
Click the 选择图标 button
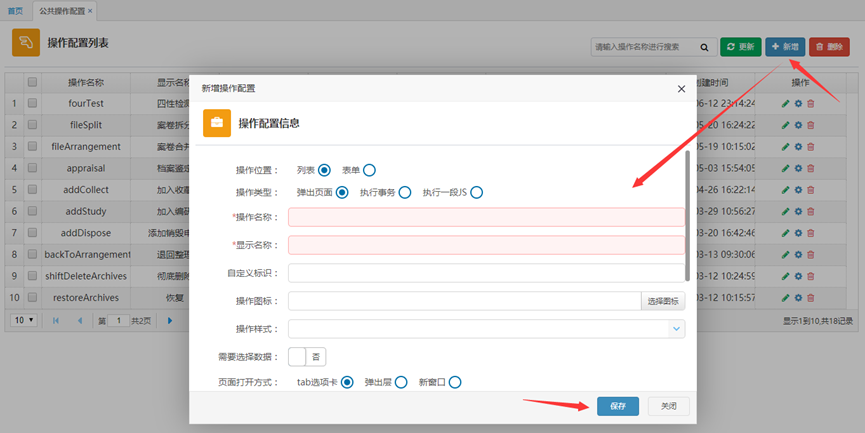click(663, 301)
